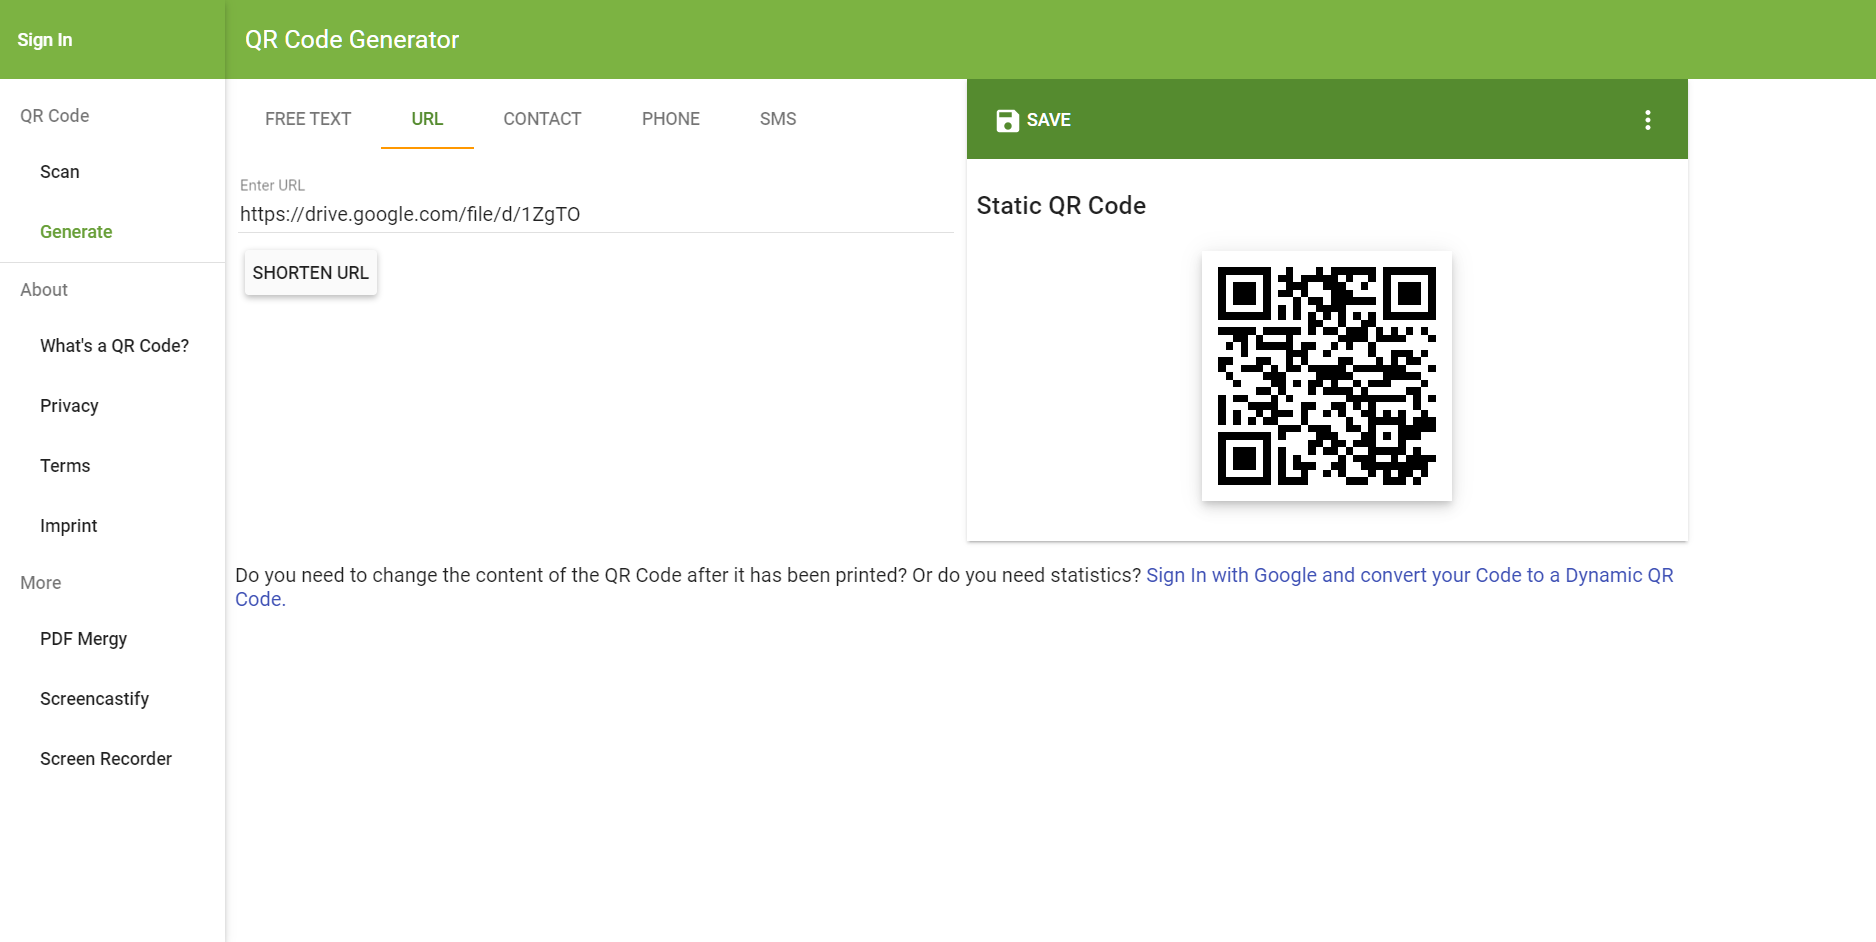Open the Privacy page
The width and height of the screenshot is (1876, 942).
tap(69, 406)
